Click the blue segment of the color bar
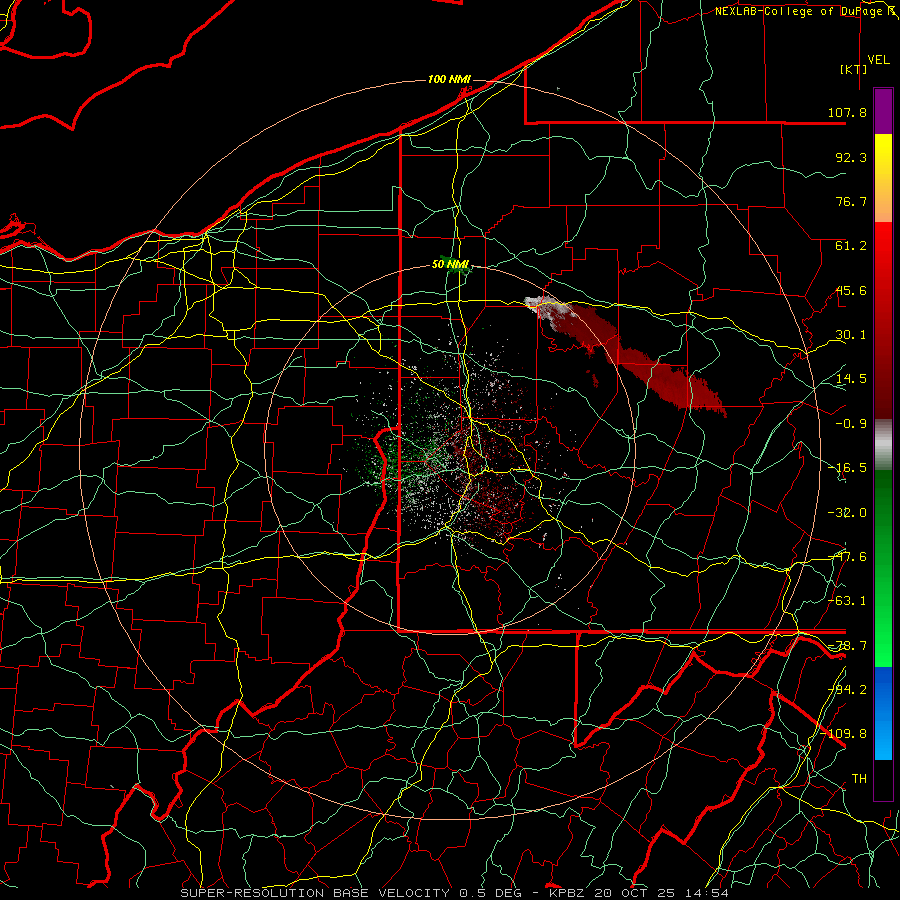 coord(883,713)
